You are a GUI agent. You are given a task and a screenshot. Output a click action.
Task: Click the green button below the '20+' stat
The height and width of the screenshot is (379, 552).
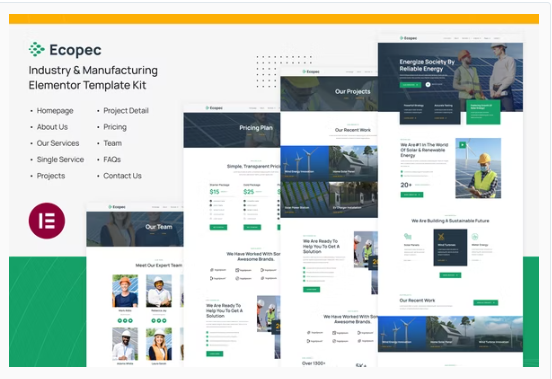point(412,195)
